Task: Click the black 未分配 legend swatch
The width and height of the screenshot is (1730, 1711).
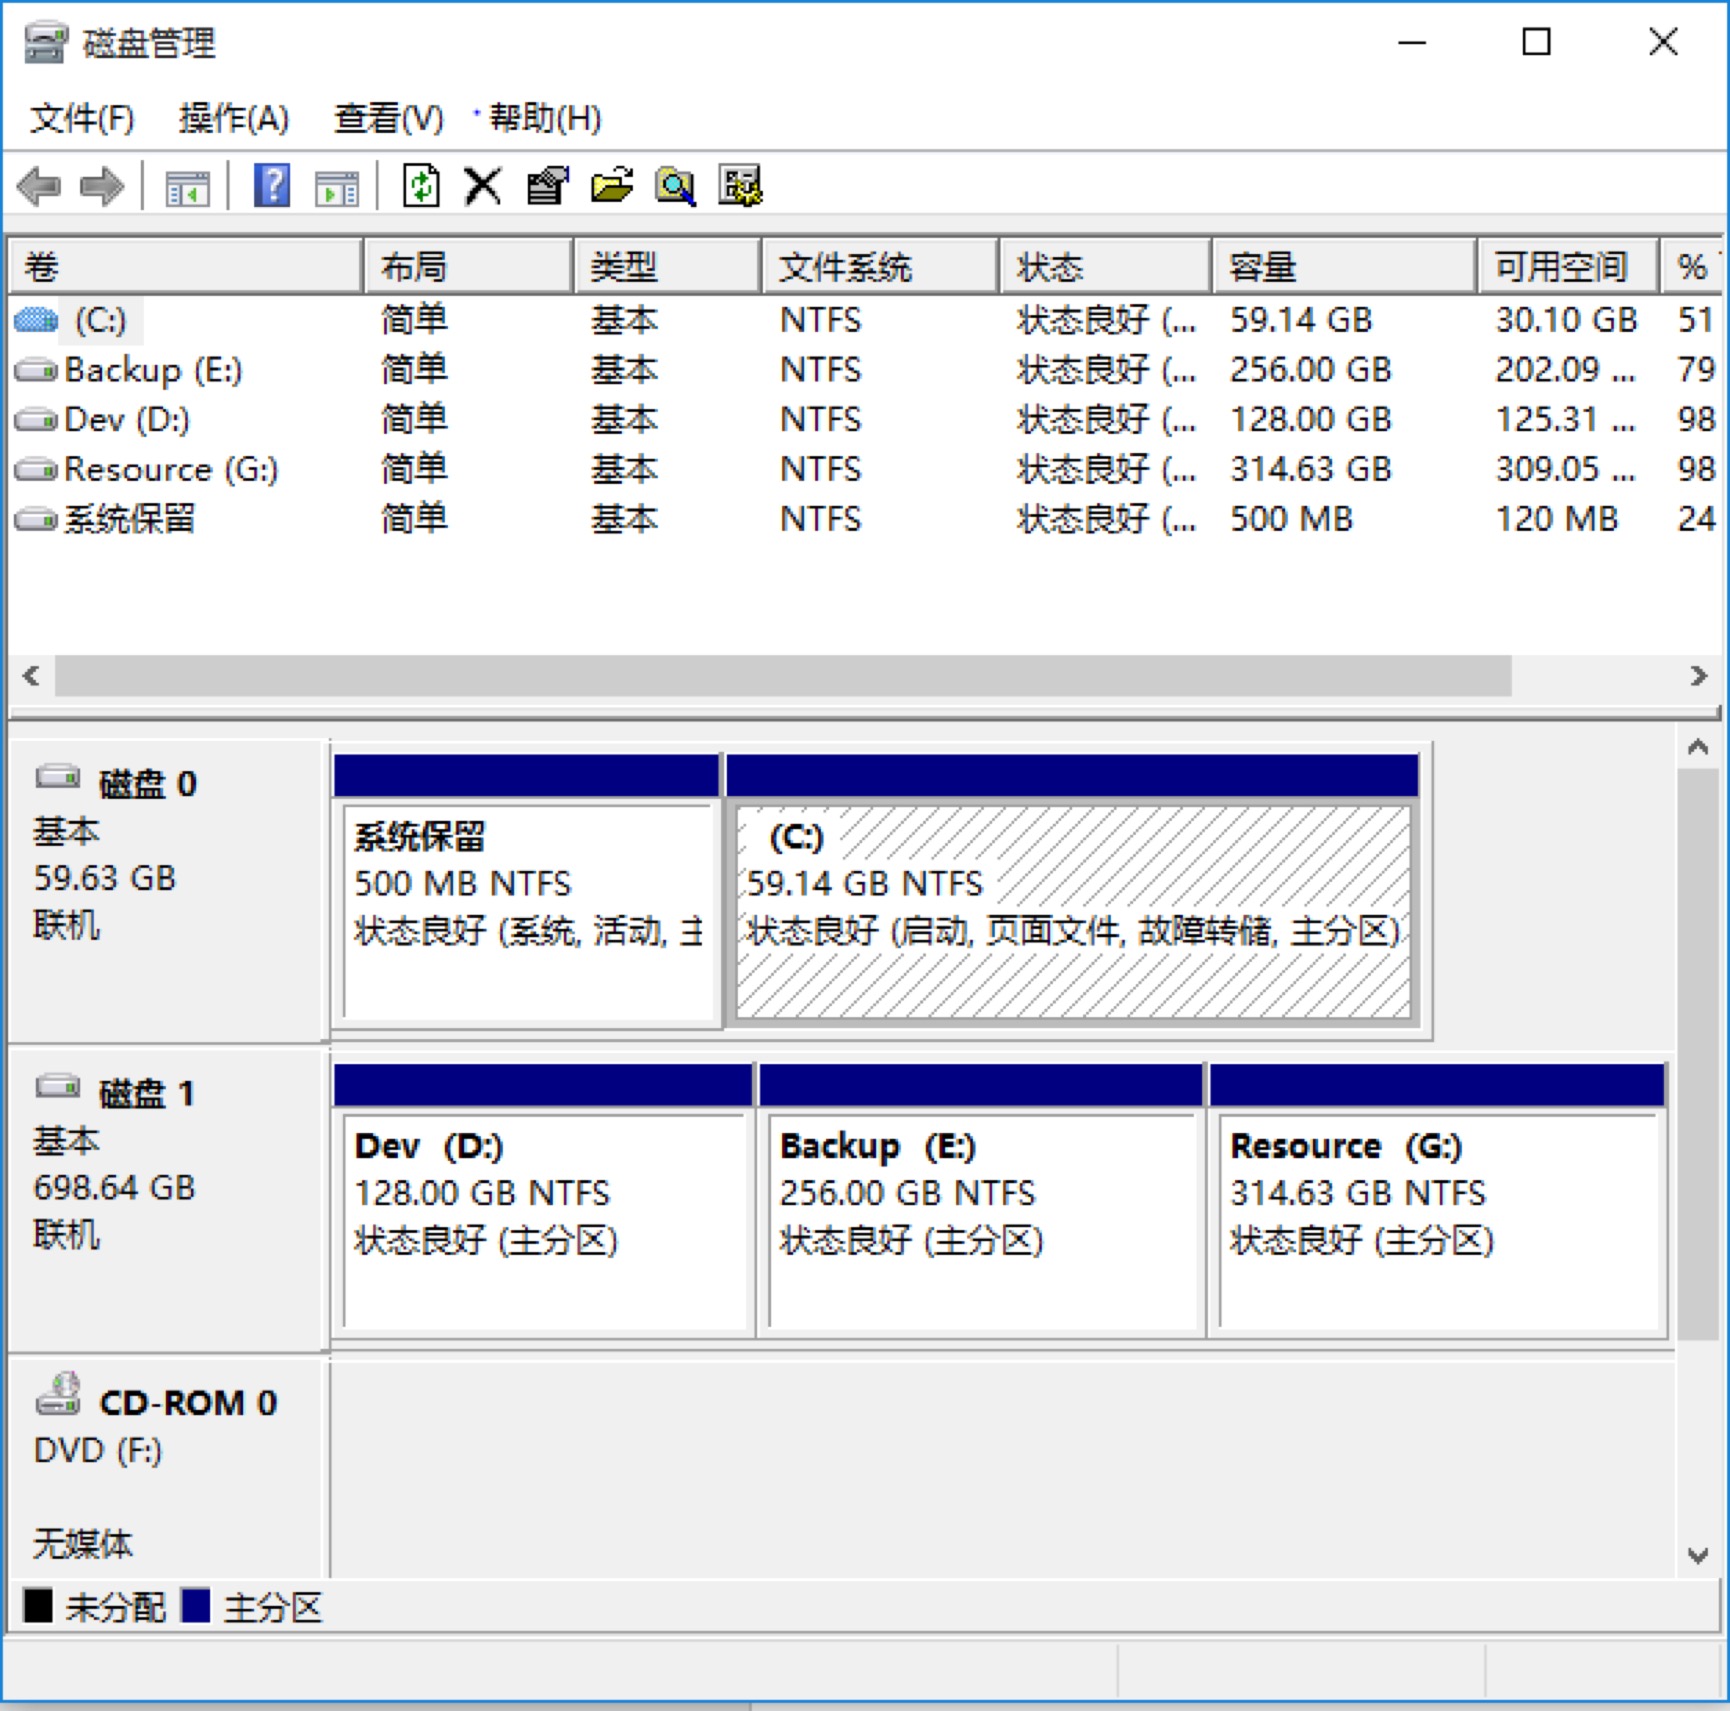Action: point(38,1606)
